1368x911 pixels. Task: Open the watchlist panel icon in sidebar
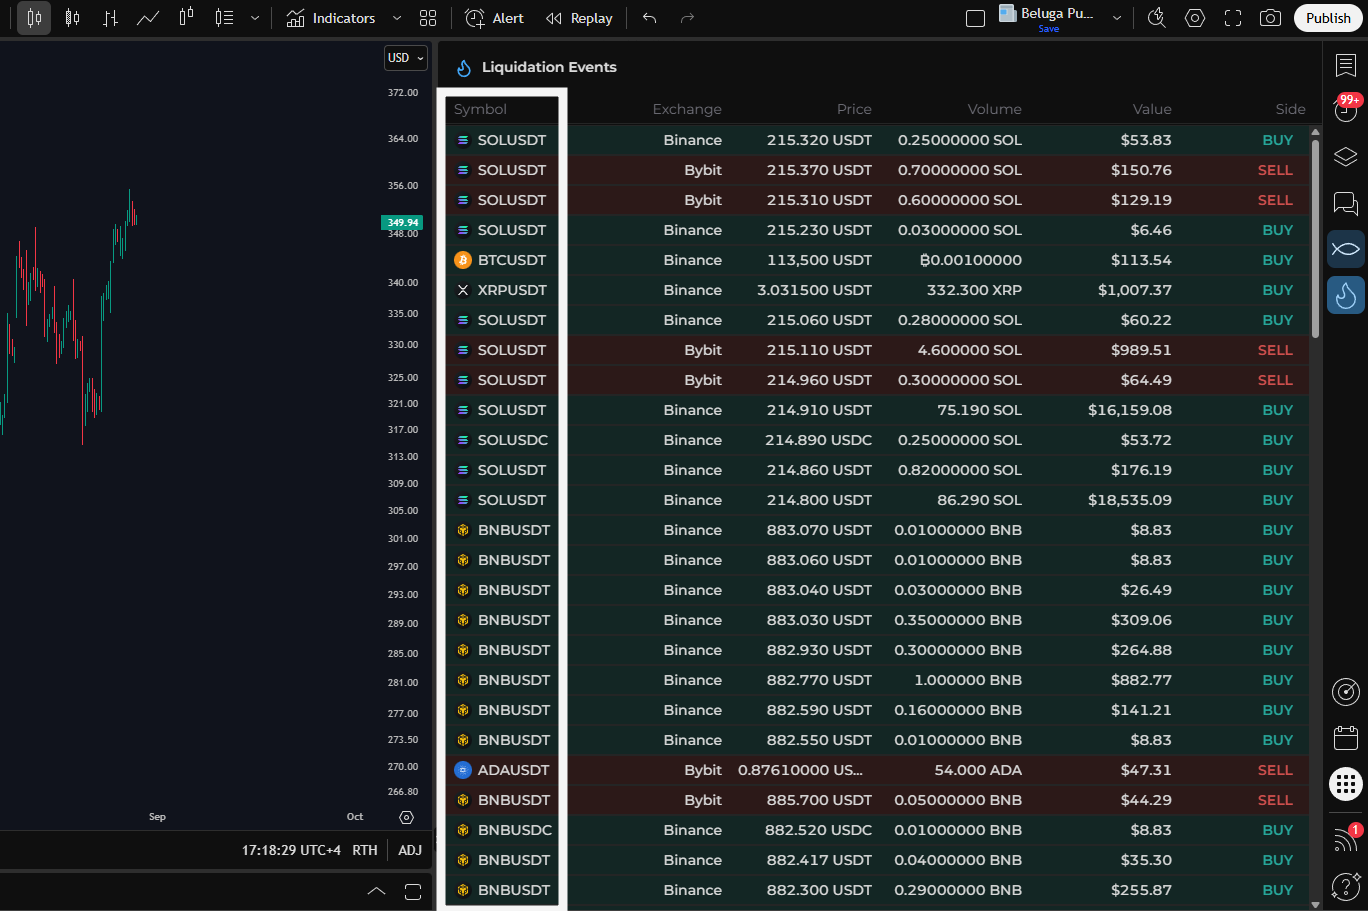coord(1346,65)
